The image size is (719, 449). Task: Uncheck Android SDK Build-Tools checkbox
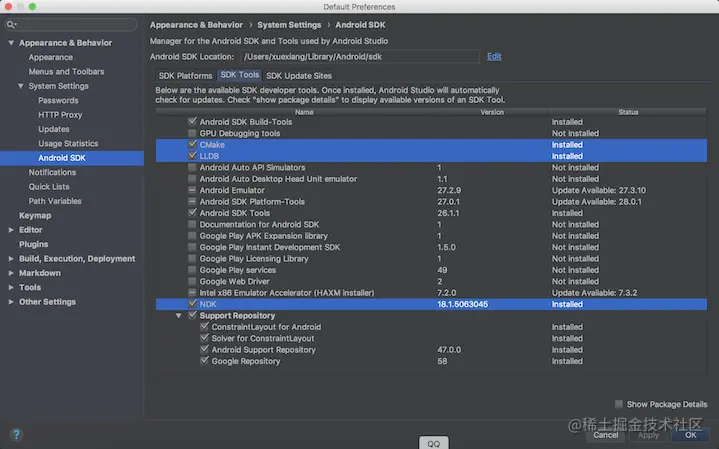coord(192,122)
